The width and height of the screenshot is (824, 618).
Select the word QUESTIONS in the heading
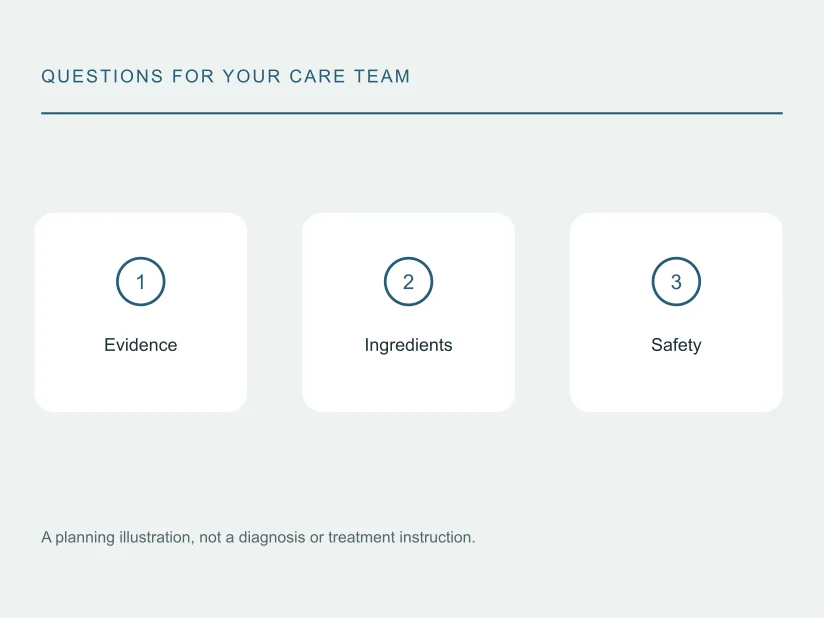[x=102, y=76]
